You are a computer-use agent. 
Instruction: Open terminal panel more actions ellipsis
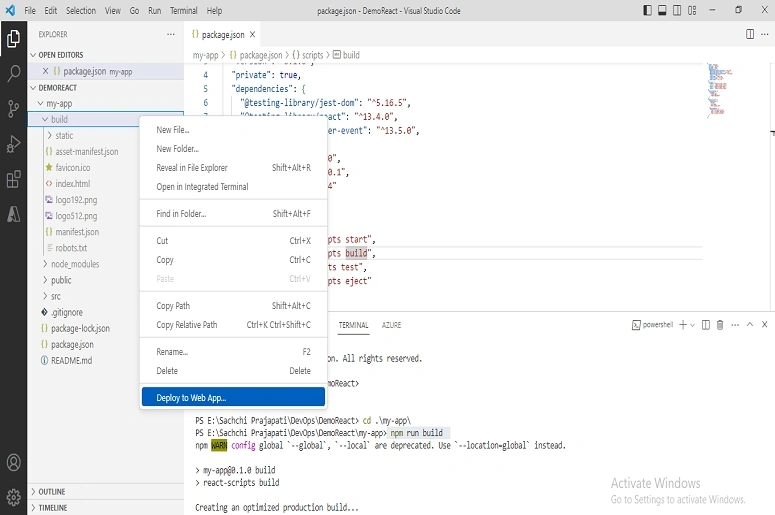[735, 325]
